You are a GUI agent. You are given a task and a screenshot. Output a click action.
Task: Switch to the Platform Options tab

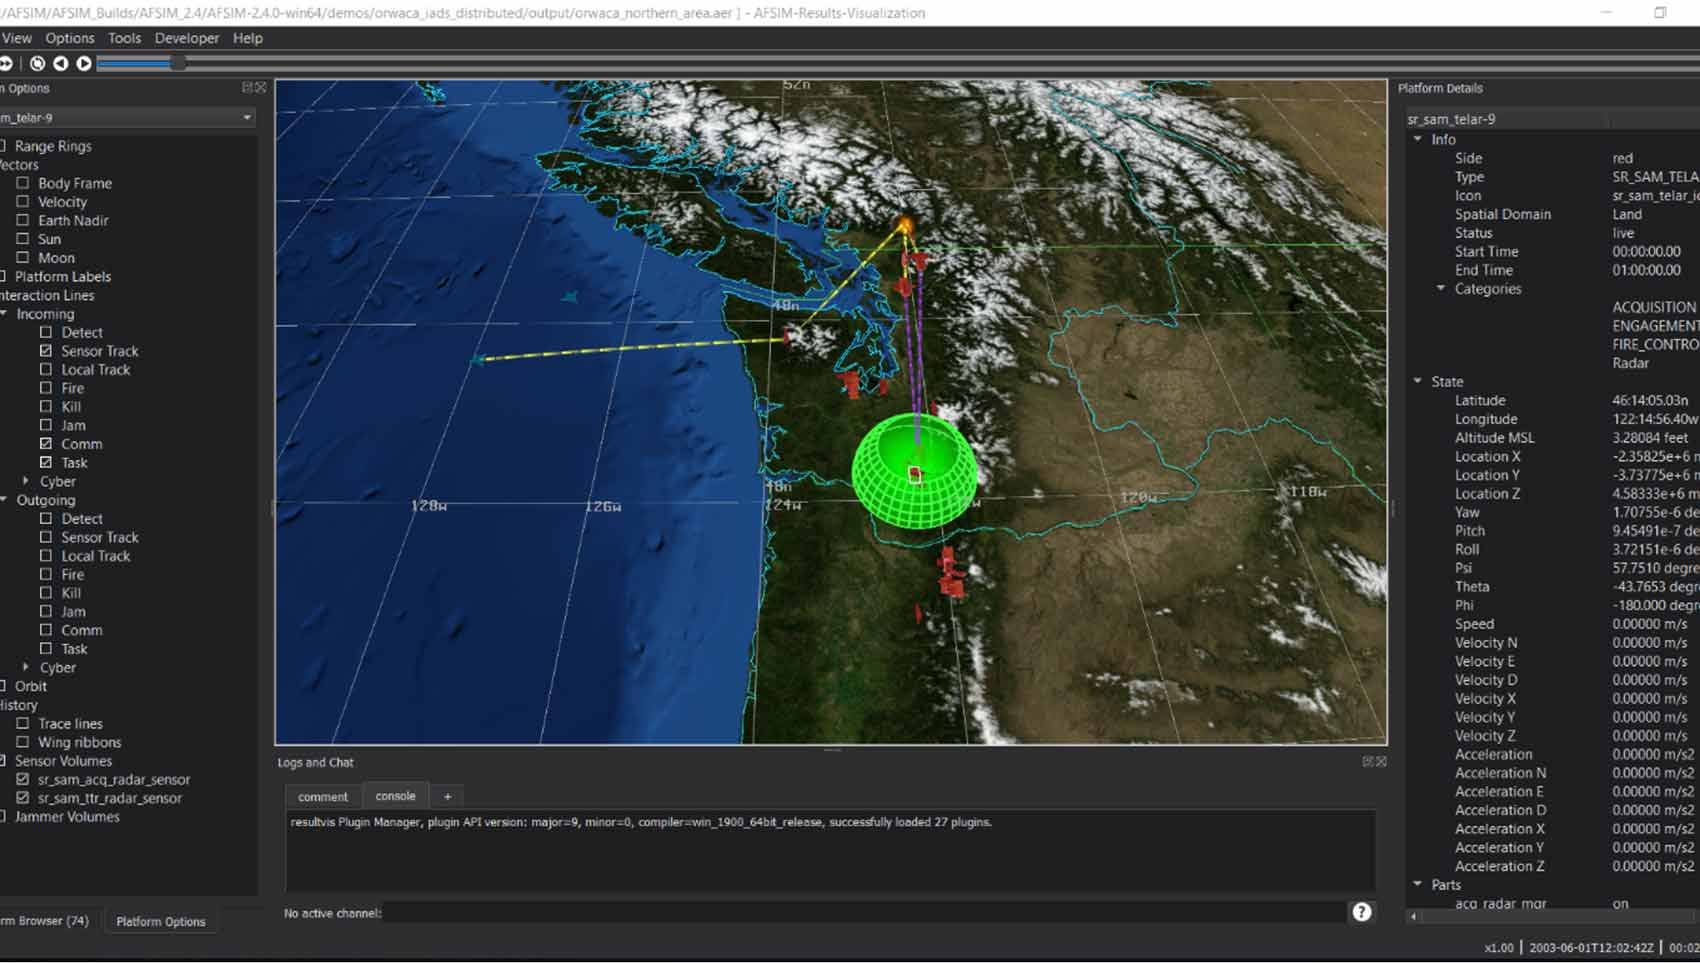[160, 921]
